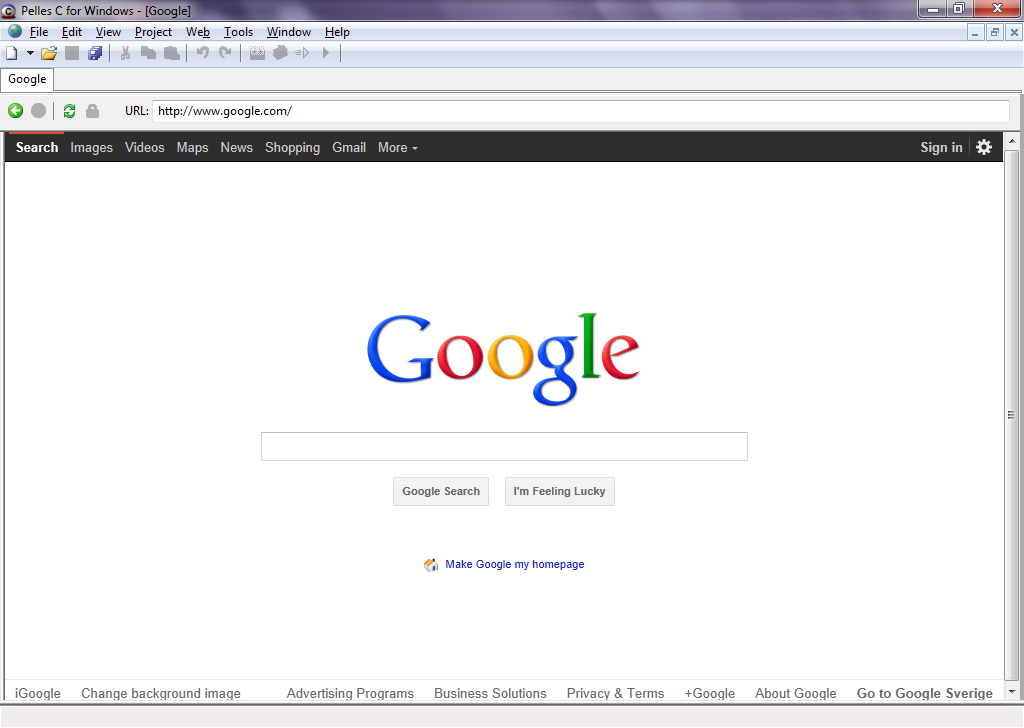
Task: Click Go to Google Sverige link
Action: click(x=925, y=693)
